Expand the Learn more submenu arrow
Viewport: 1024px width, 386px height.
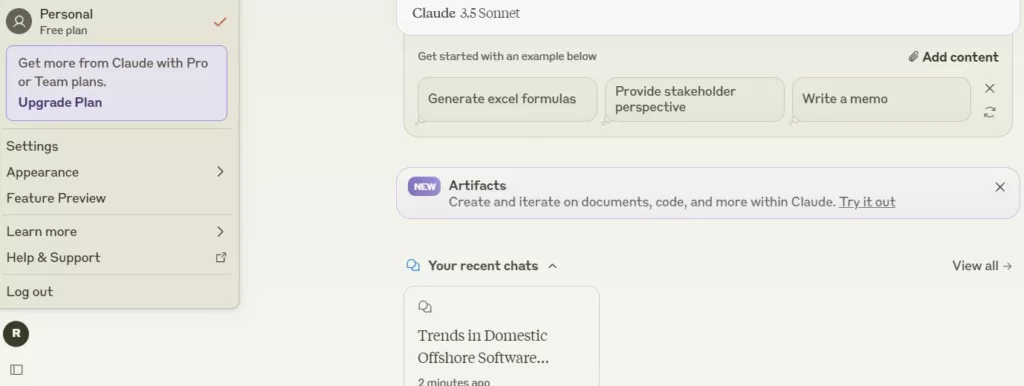220,231
